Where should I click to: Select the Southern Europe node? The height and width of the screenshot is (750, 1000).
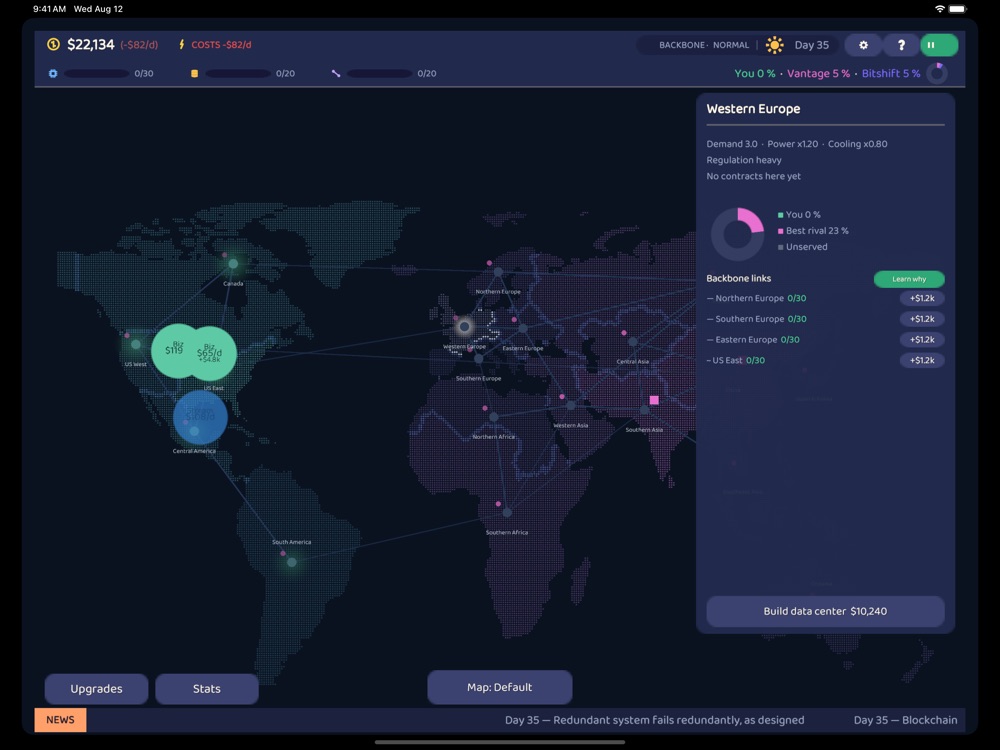click(x=478, y=358)
